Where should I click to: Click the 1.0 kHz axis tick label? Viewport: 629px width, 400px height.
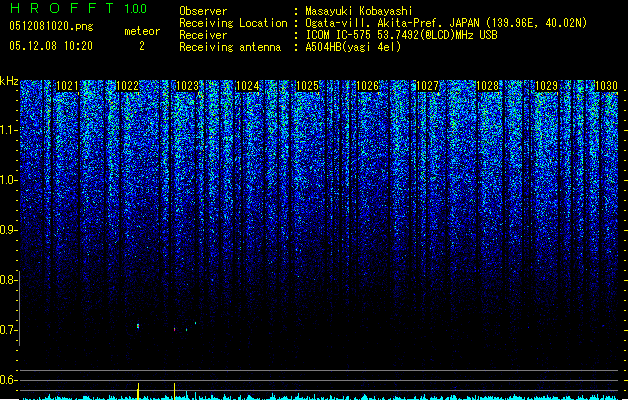(x=9, y=181)
